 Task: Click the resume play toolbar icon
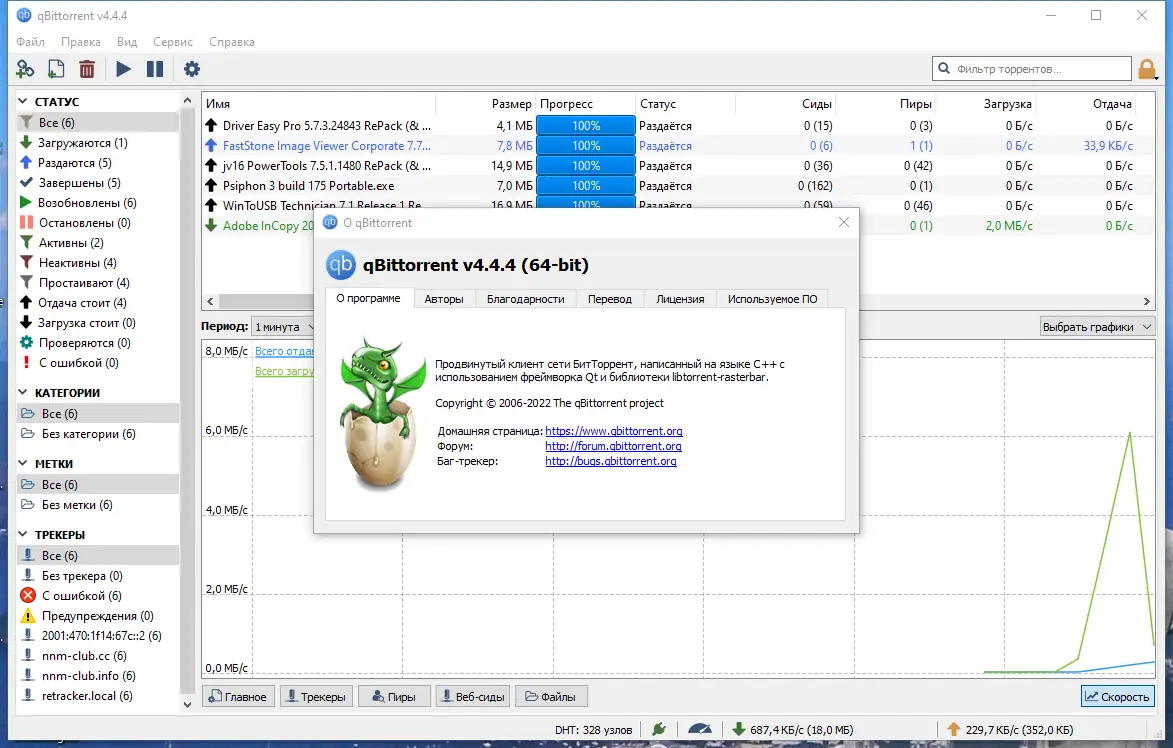[123, 69]
